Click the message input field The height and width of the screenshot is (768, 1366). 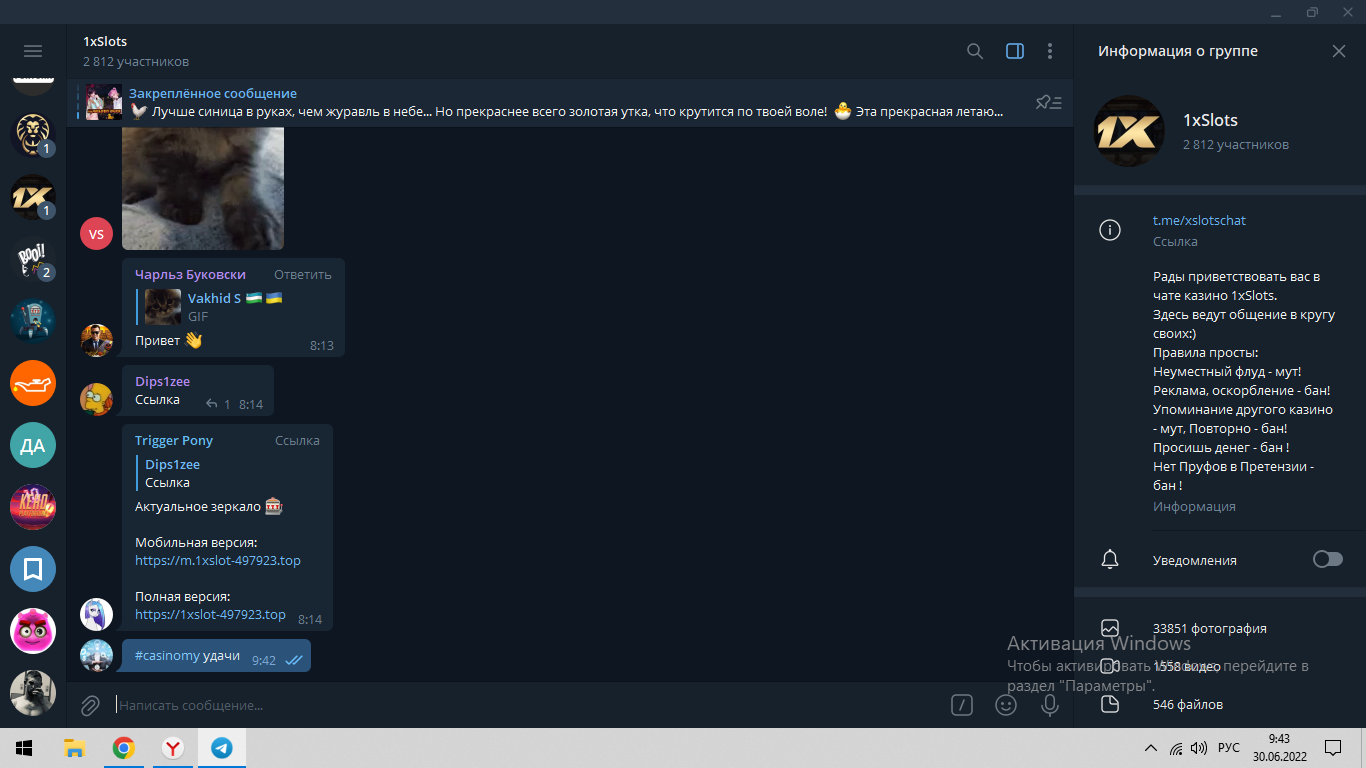point(525,705)
